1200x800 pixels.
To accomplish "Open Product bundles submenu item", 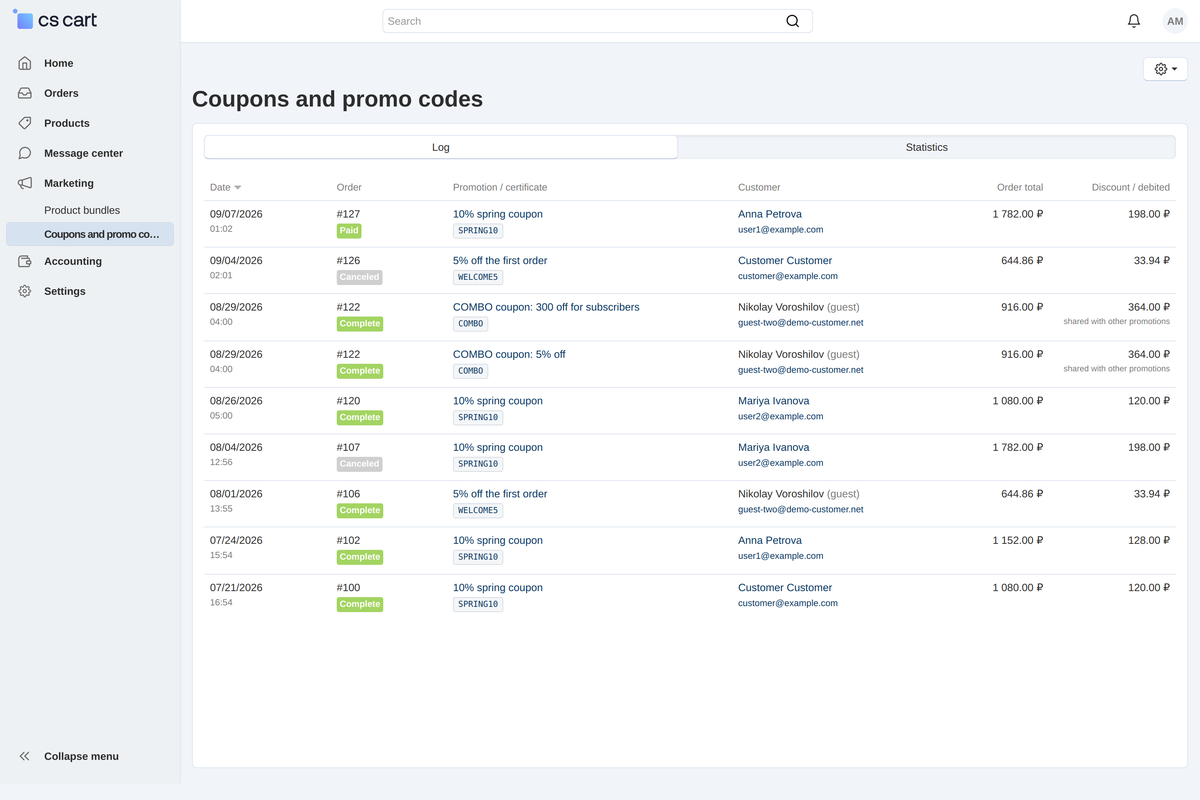I will coord(82,210).
